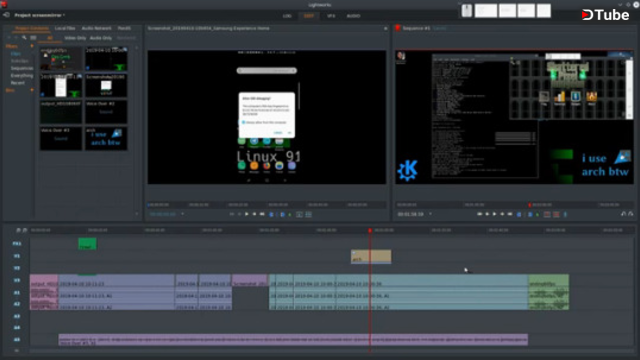Select the Audio Only filter

(101, 38)
